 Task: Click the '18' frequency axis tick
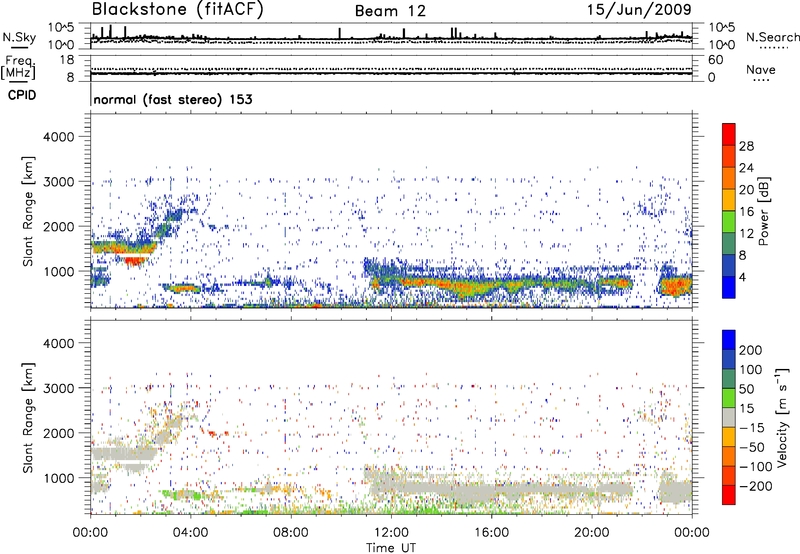(x=67, y=60)
